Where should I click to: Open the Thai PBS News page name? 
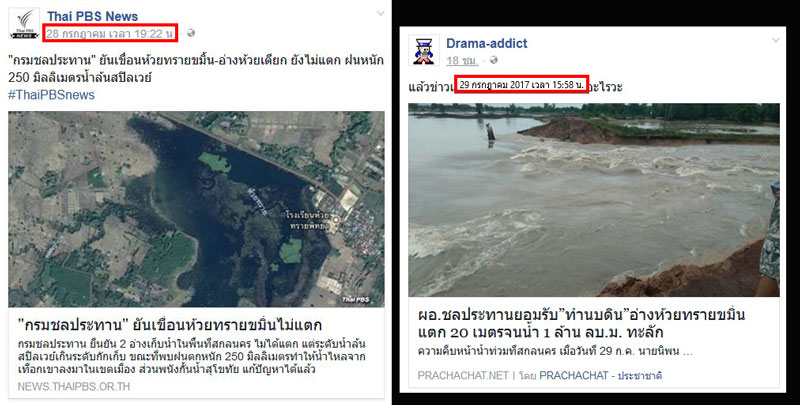click(92, 16)
